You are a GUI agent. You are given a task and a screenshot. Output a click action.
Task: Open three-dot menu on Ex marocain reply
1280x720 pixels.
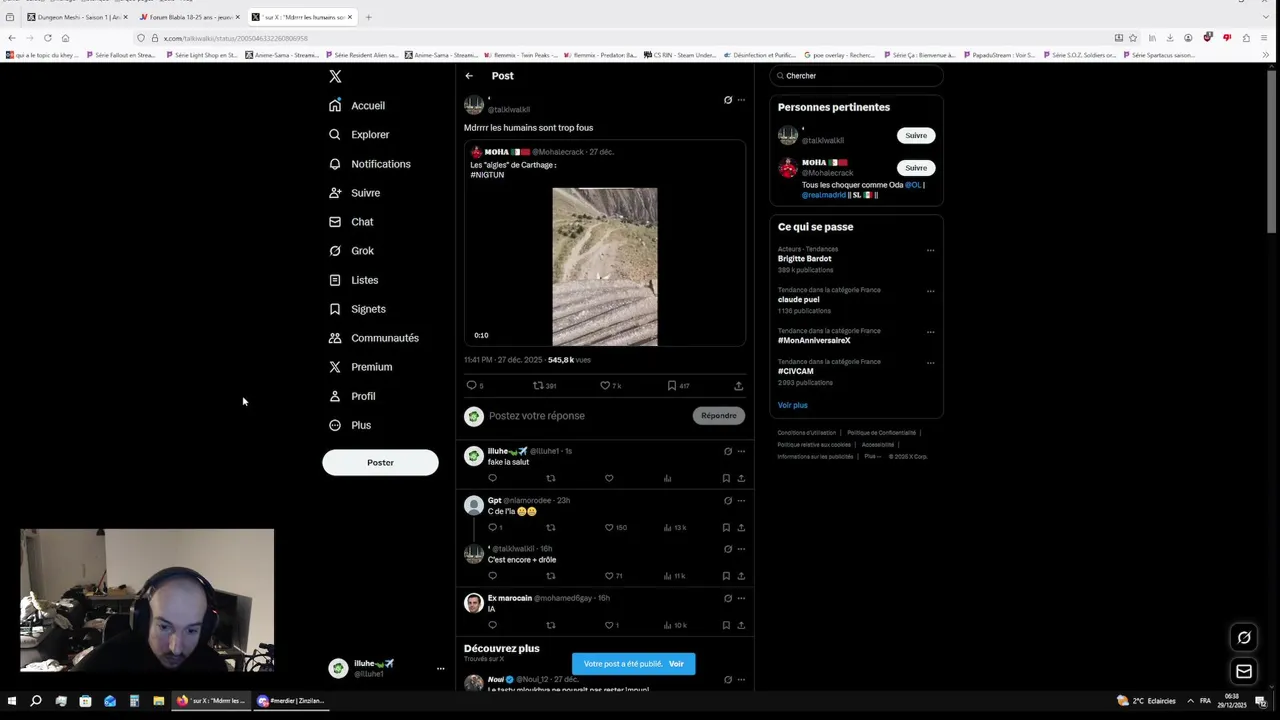coord(741,598)
